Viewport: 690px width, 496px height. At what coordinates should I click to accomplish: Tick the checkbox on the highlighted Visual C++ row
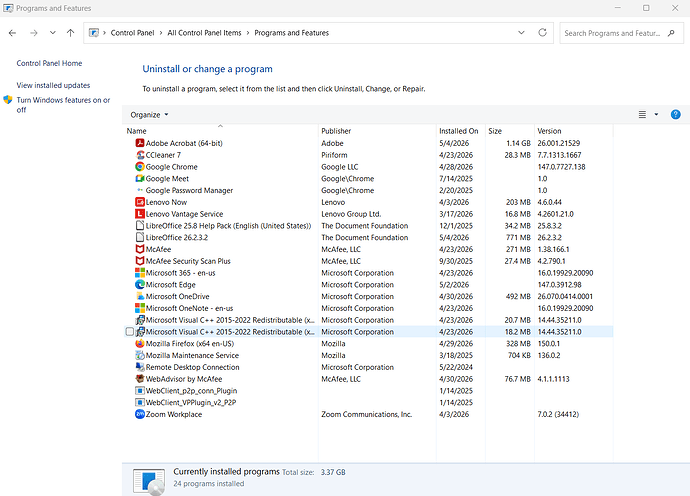click(x=129, y=331)
